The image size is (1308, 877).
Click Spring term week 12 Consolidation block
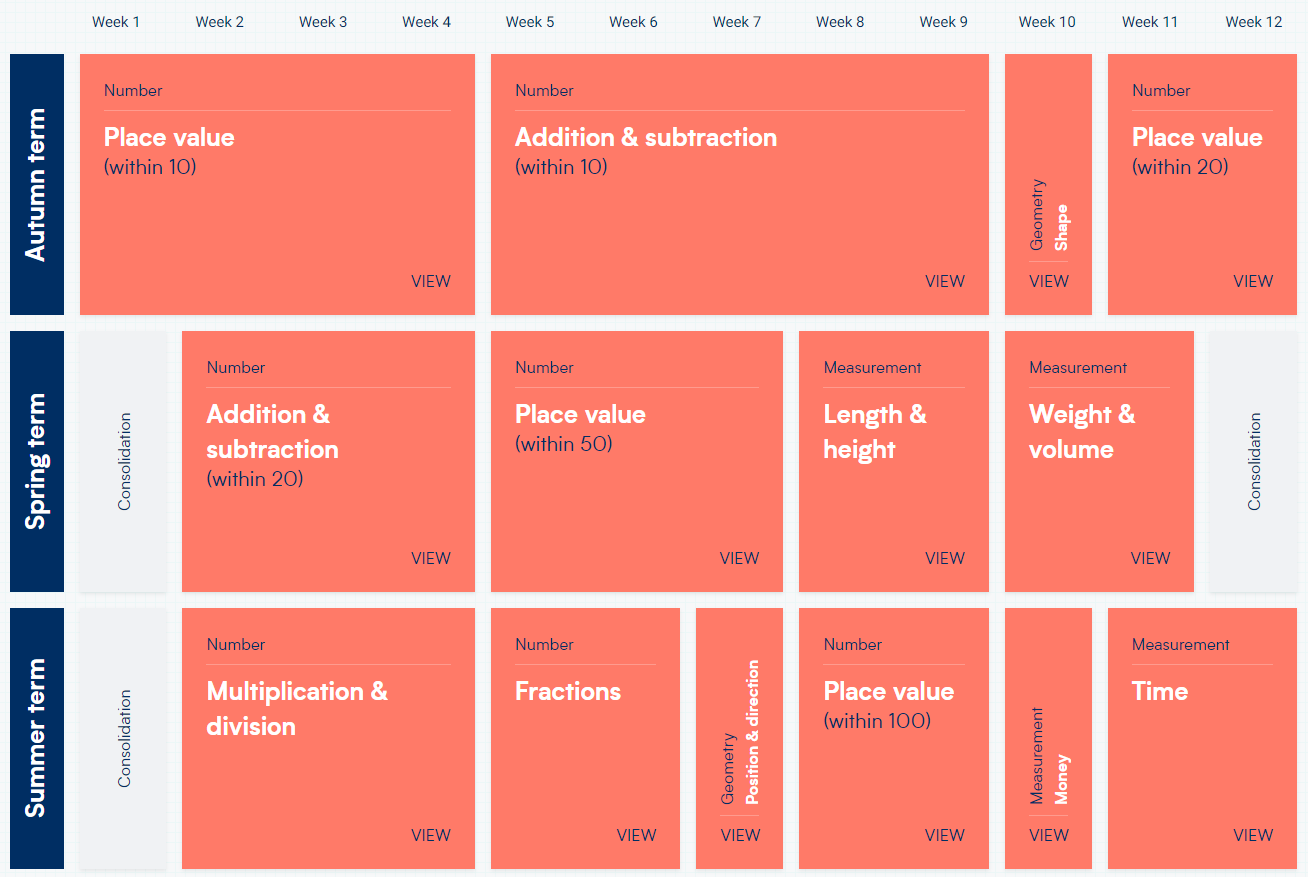click(1254, 461)
